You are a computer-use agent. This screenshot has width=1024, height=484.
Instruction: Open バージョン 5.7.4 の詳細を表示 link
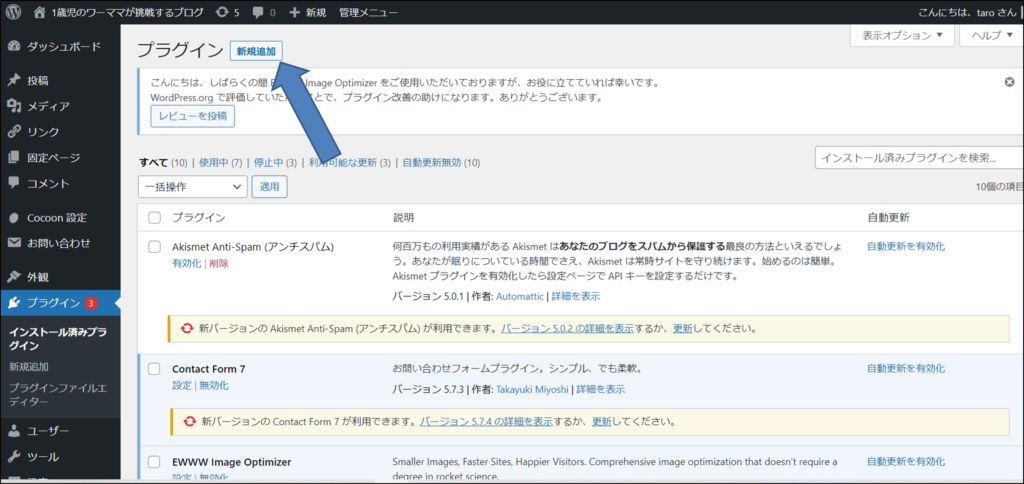click(487, 421)
